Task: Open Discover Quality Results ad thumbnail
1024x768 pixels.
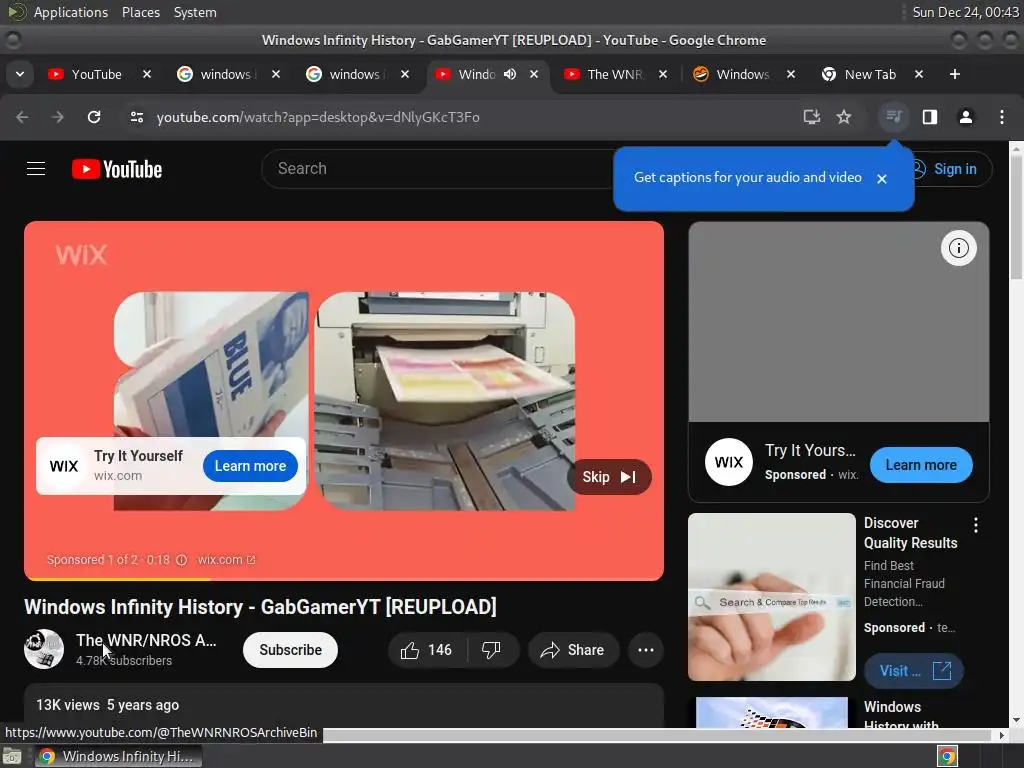Action: coord(771,597)
